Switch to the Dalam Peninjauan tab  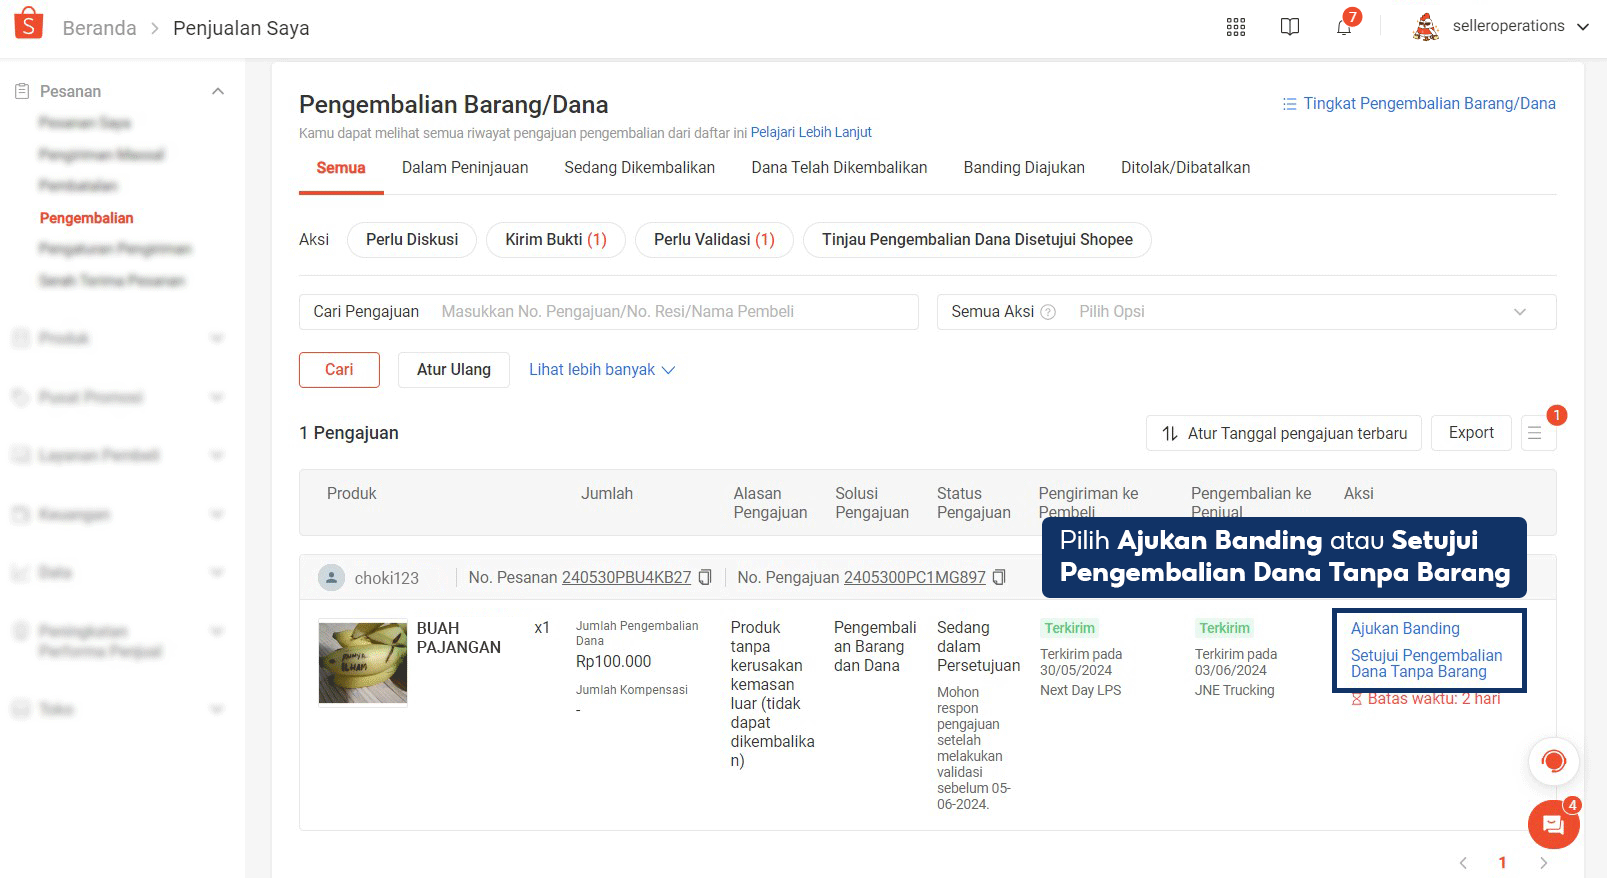coord(465,168)
